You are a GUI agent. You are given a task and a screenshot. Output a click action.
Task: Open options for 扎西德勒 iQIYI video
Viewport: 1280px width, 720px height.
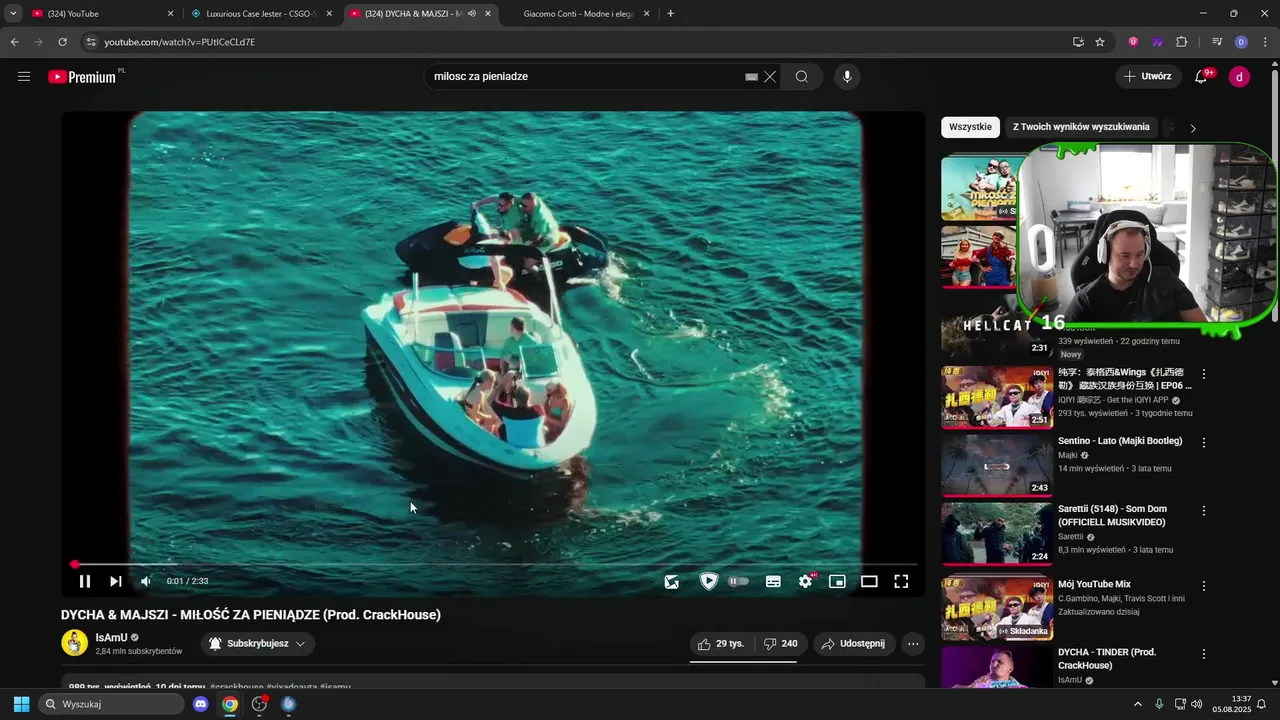[x=1204, y=374]
